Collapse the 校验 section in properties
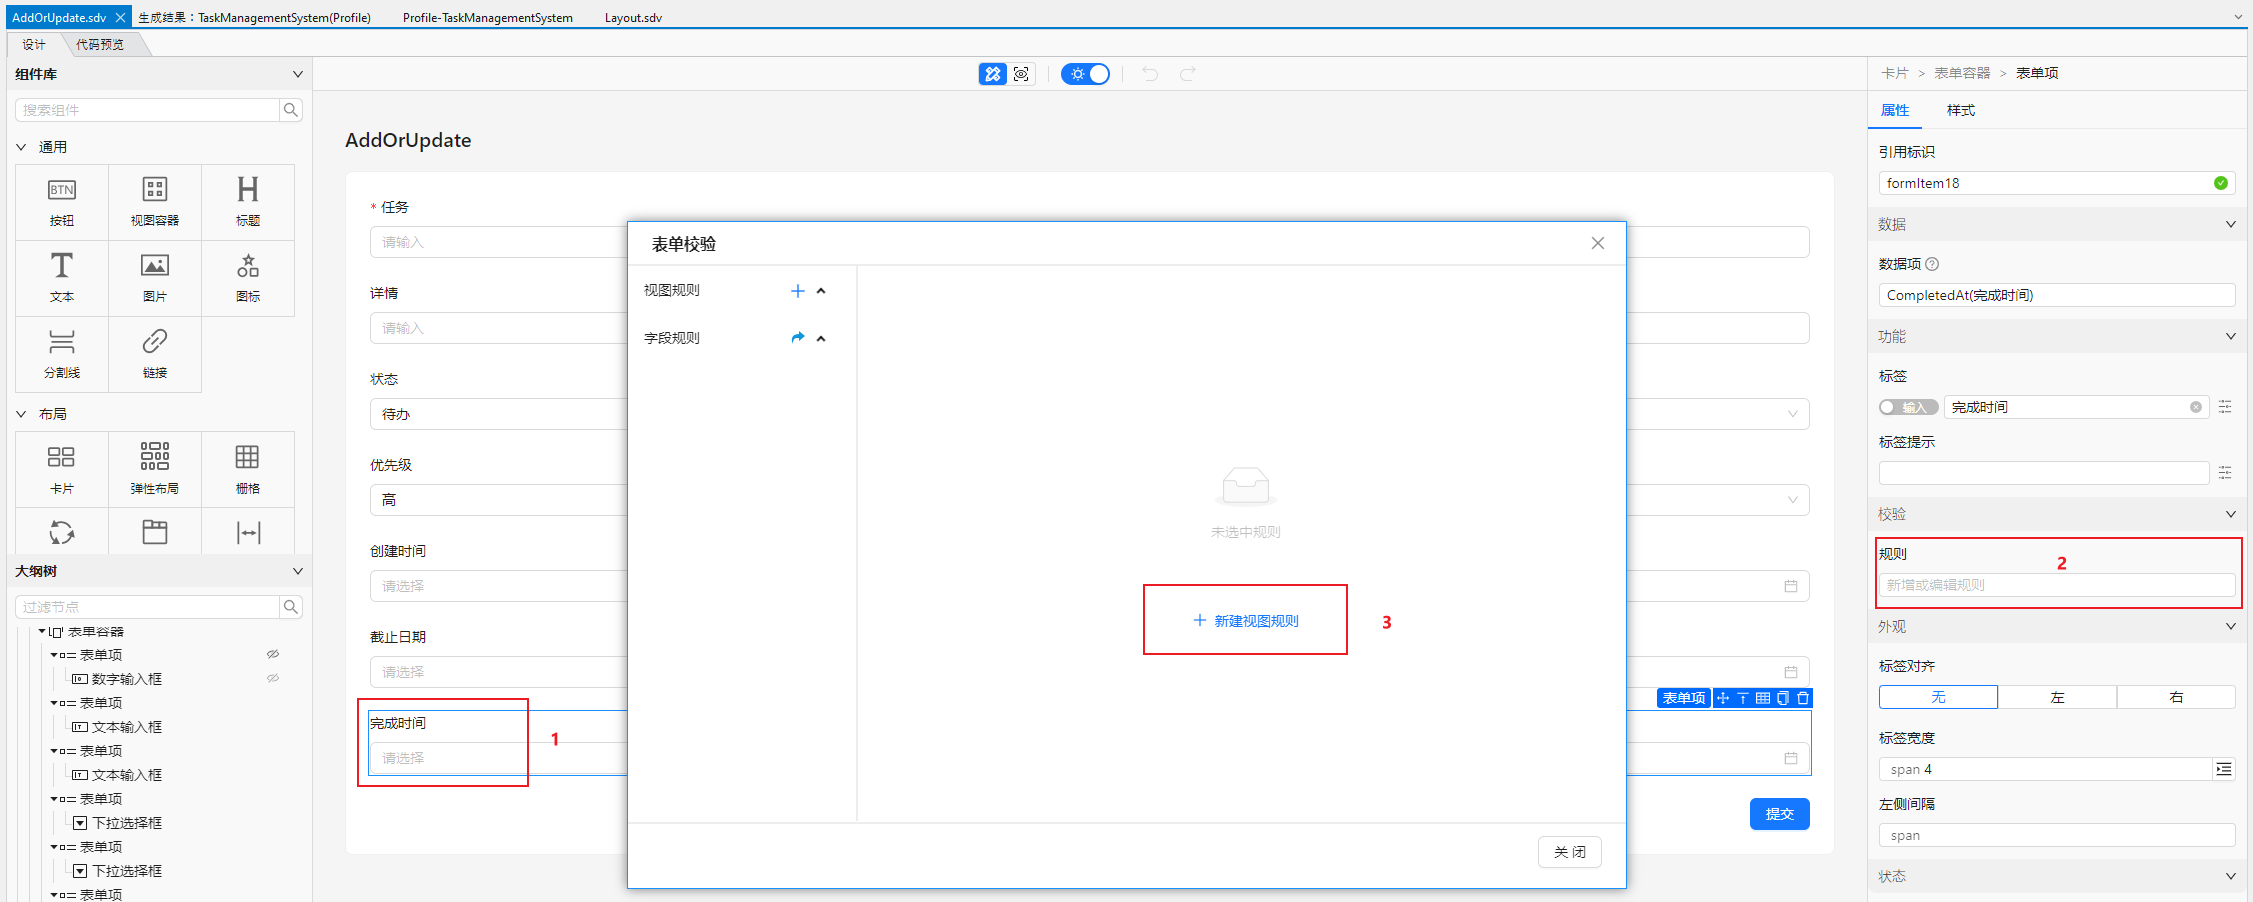Viewport: 2253px width, 902px height. tap(2230, 514)
